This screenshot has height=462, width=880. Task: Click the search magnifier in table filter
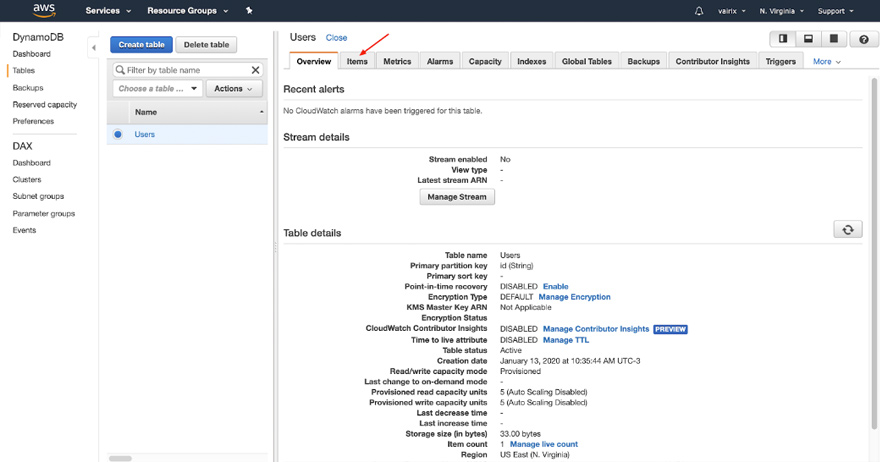(x=120, y=70)
